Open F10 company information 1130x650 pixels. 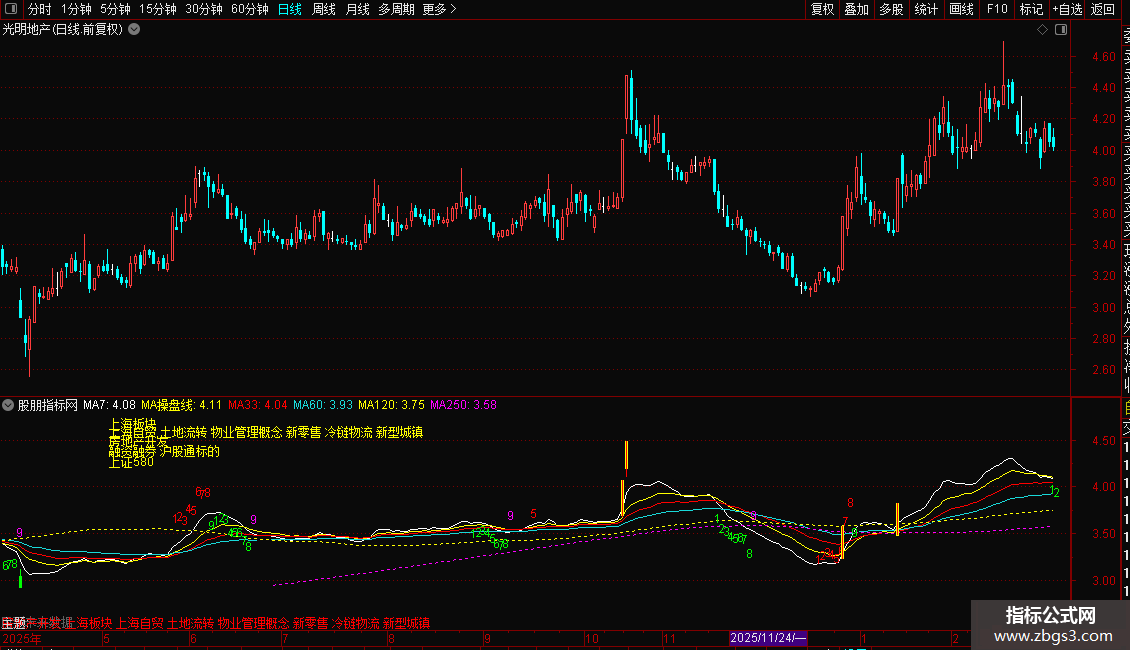[x=997, y=9]
